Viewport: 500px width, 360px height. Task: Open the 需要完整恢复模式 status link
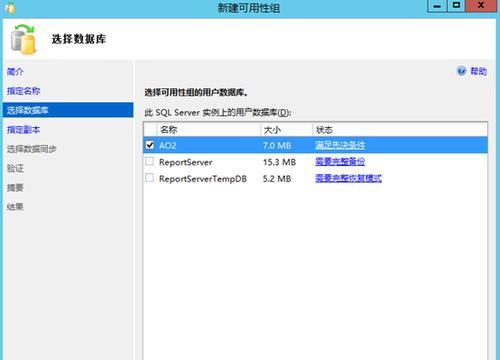point(348,178)
